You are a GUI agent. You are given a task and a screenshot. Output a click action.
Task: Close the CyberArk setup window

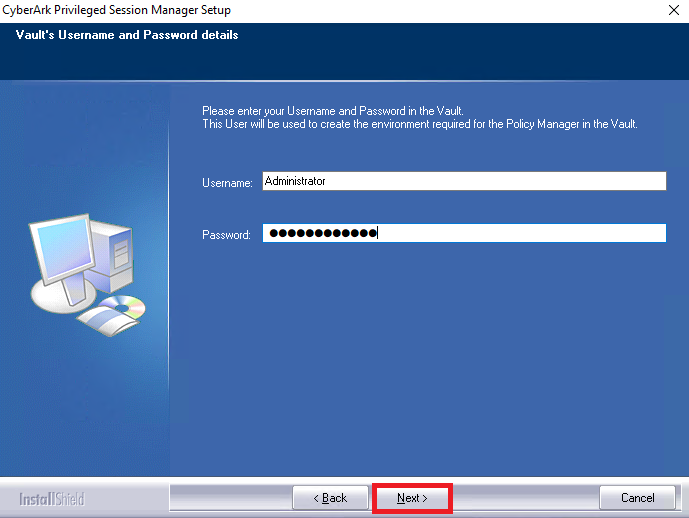(x=674, y=10)
